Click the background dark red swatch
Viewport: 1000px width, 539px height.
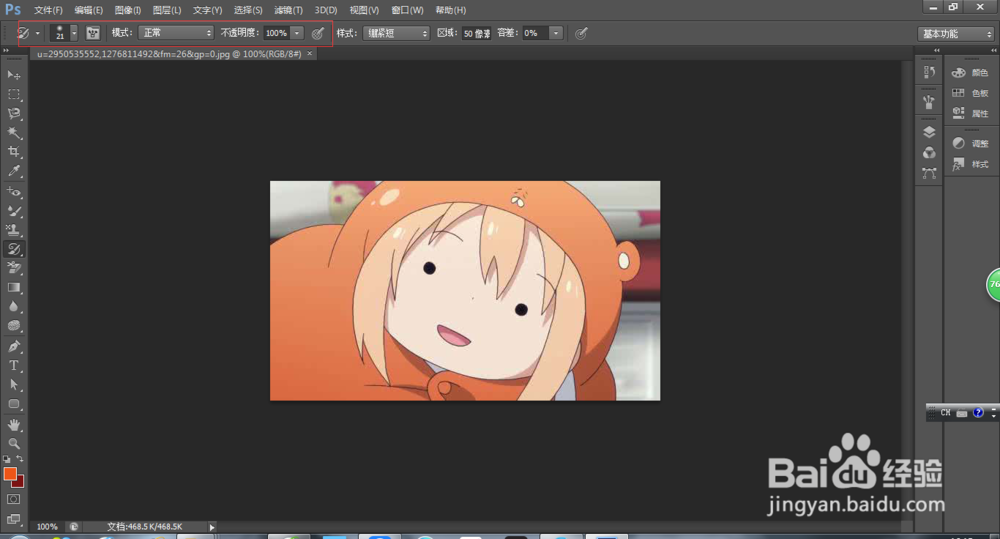point(19,483)
